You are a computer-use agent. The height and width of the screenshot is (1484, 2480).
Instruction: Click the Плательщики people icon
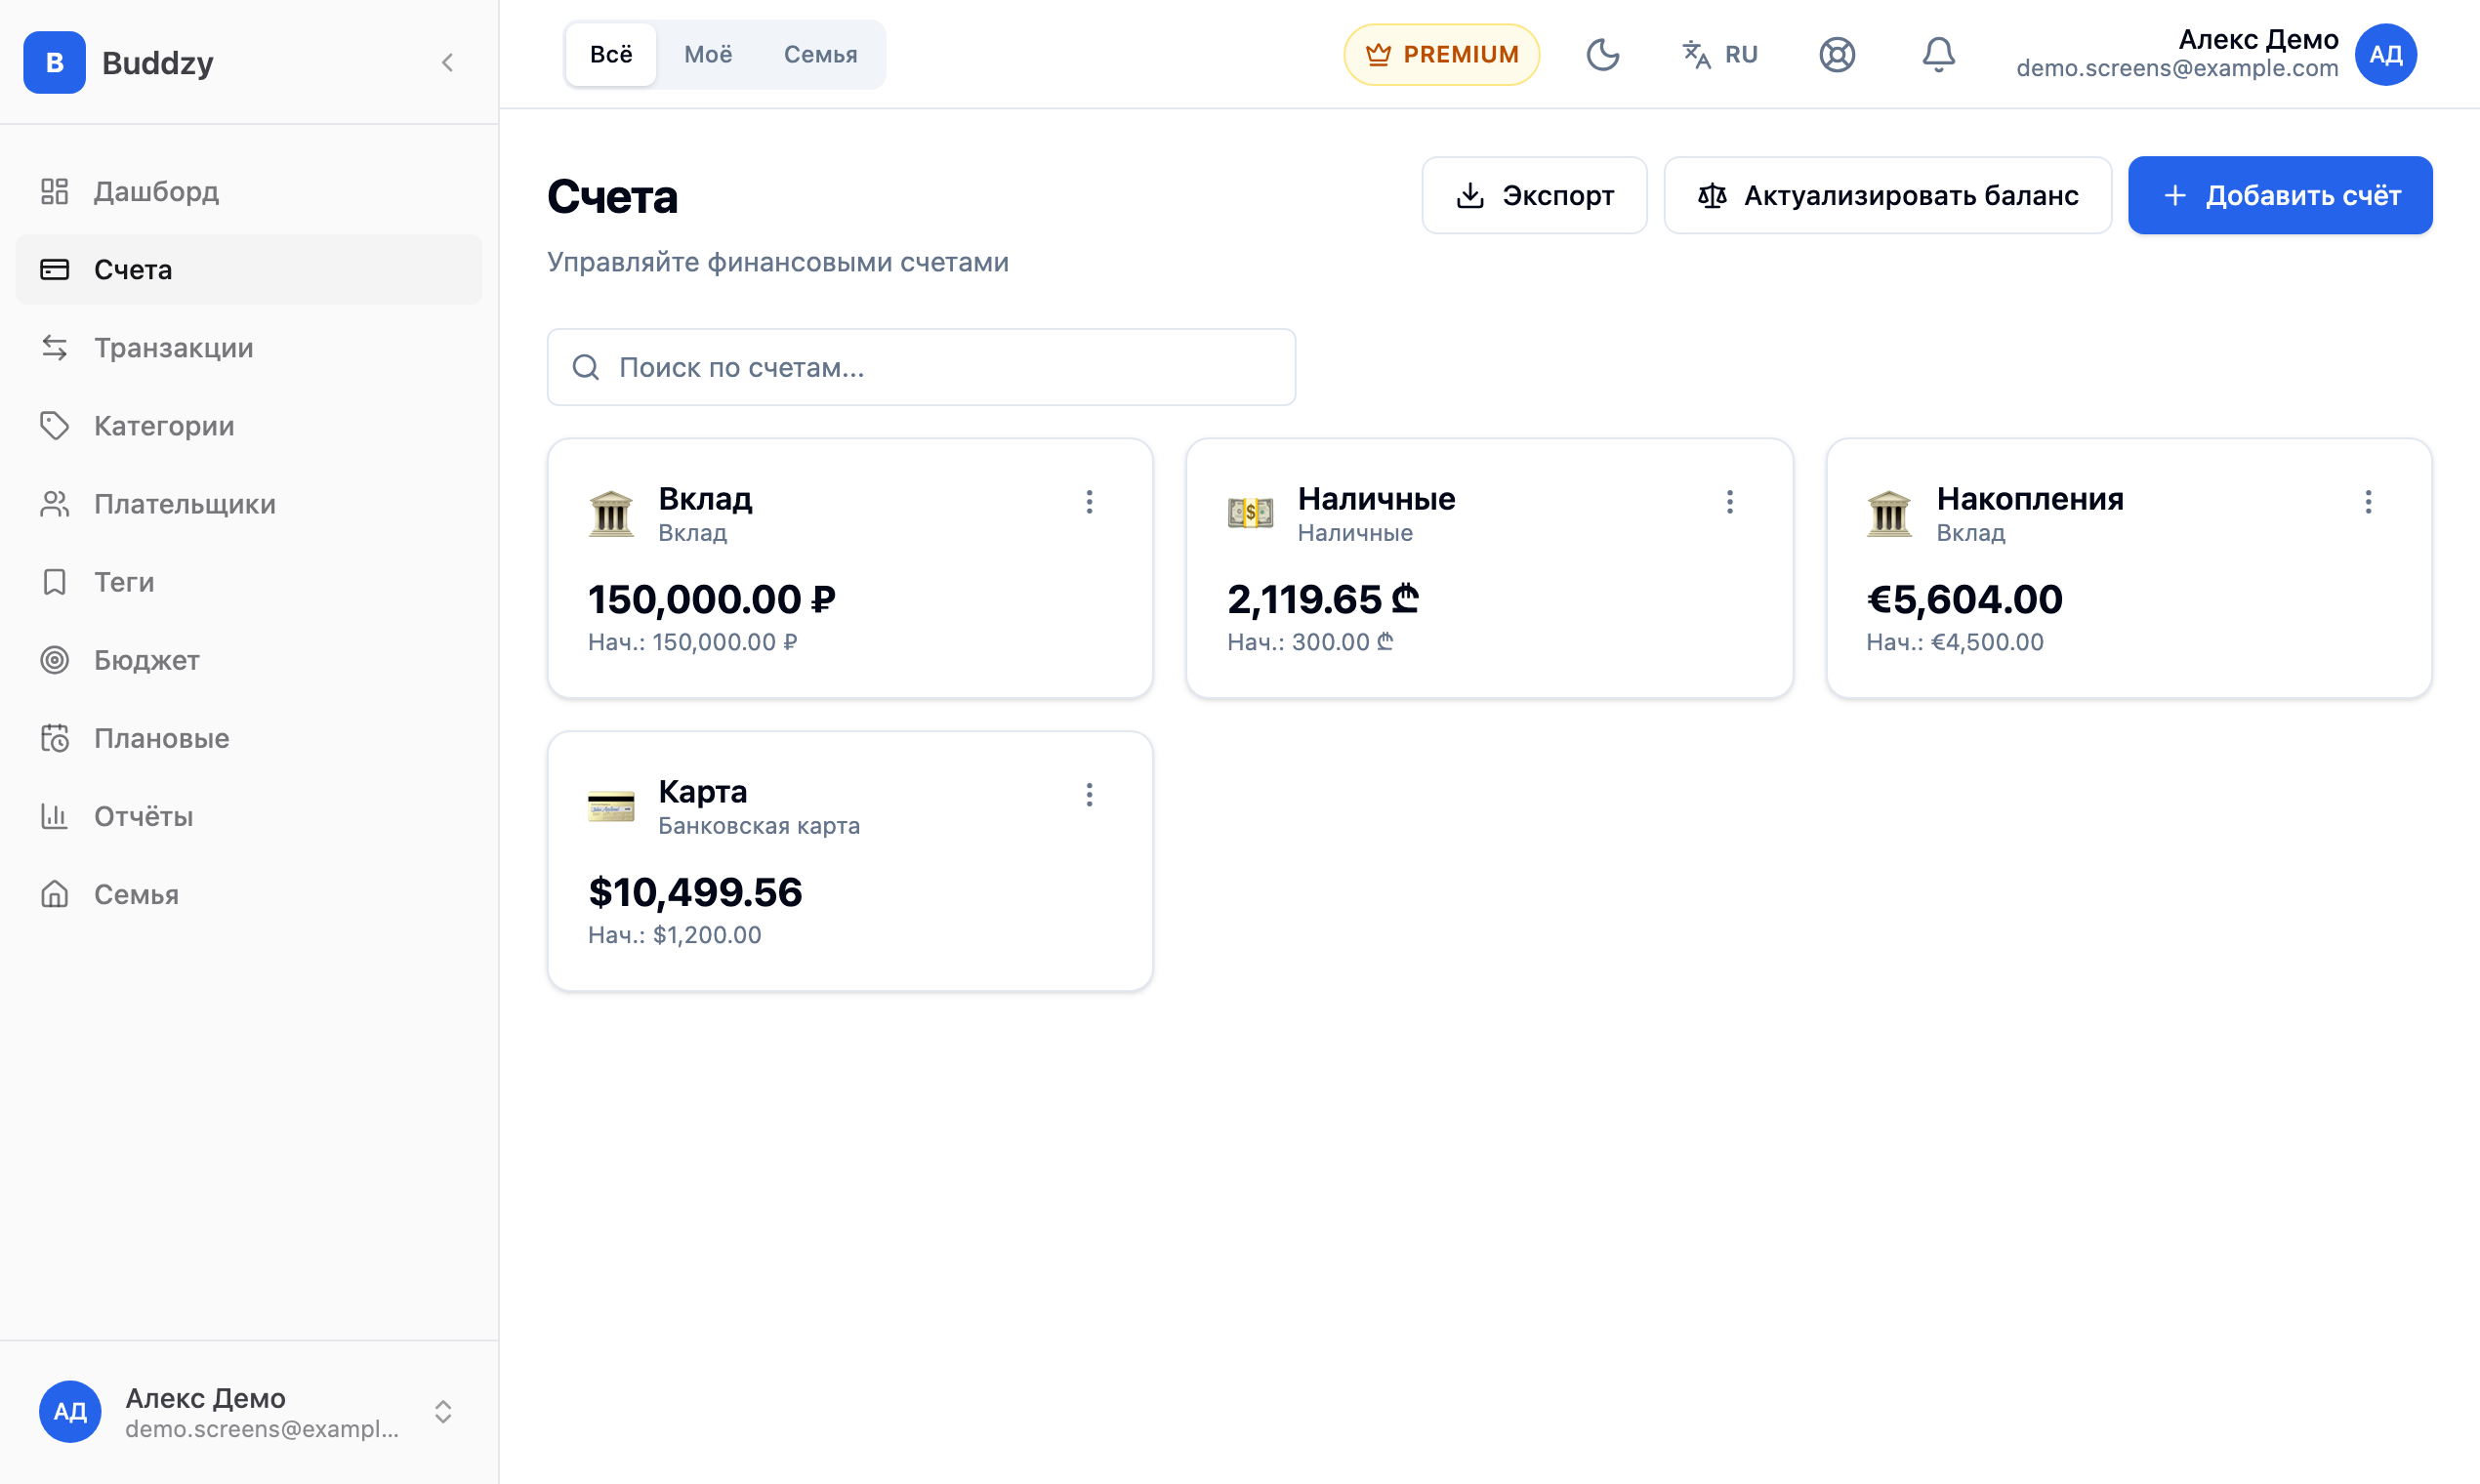[54, 503]
